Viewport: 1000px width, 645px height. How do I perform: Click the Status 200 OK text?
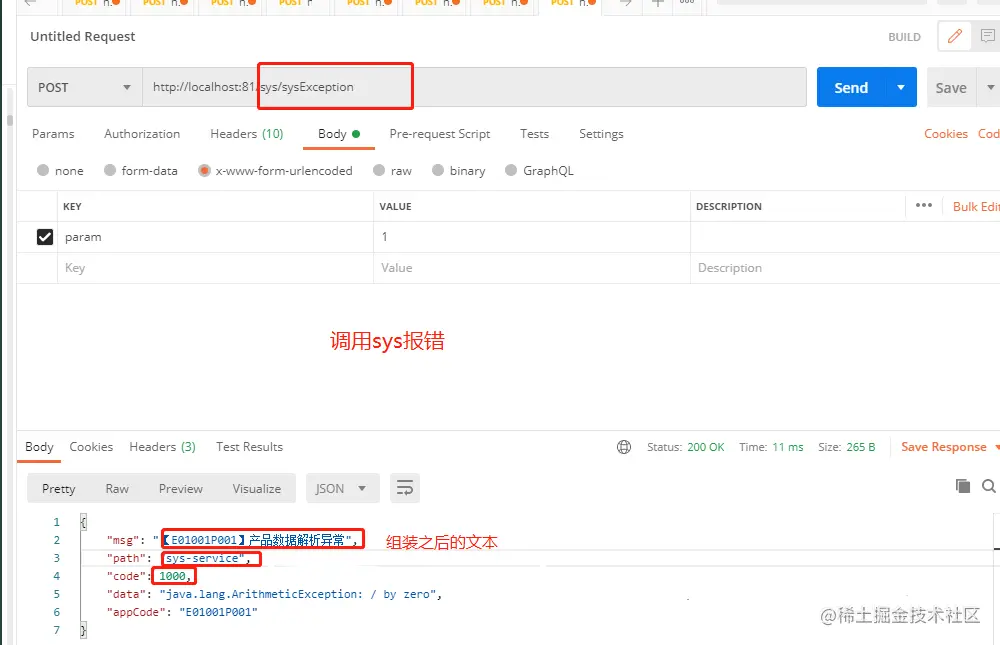pyautogui.click(x=686, y=447)
